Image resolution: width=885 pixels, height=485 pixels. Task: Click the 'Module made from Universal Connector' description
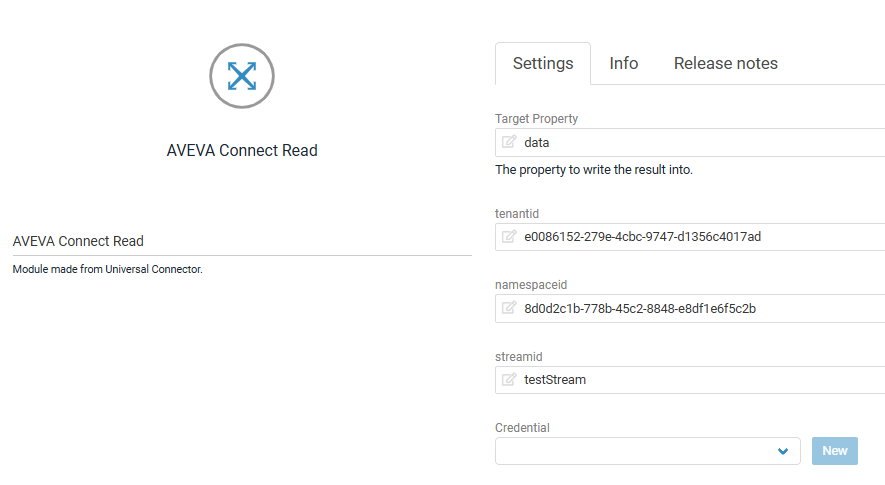(108, 269)
